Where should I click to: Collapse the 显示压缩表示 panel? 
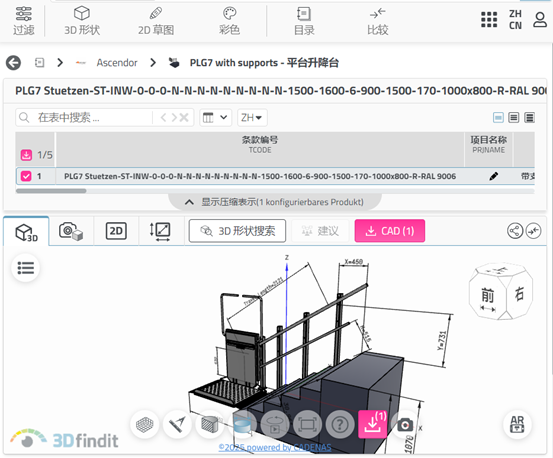coord(275,202)
